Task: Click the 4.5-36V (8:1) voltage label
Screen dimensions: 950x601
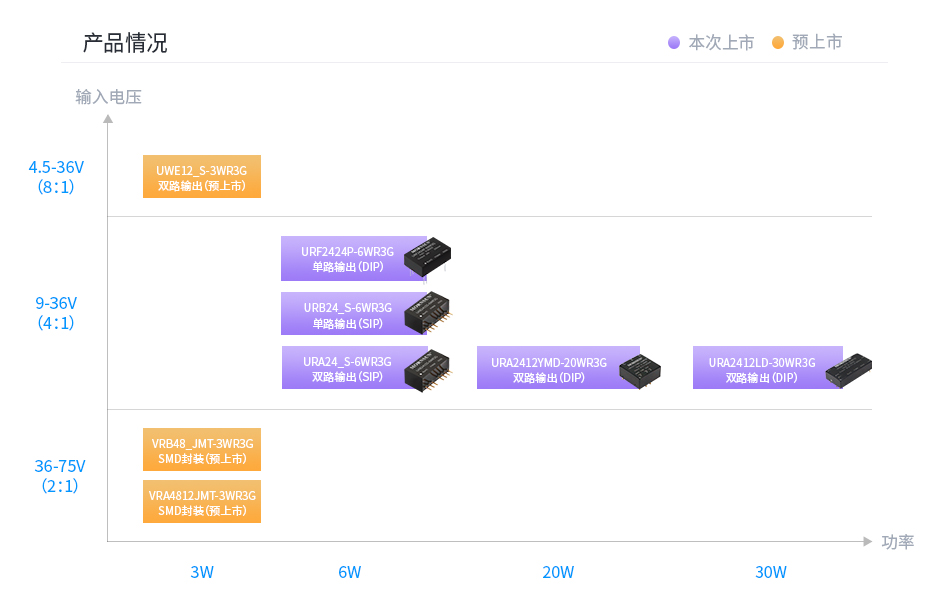Action: (x=56, y=176)
